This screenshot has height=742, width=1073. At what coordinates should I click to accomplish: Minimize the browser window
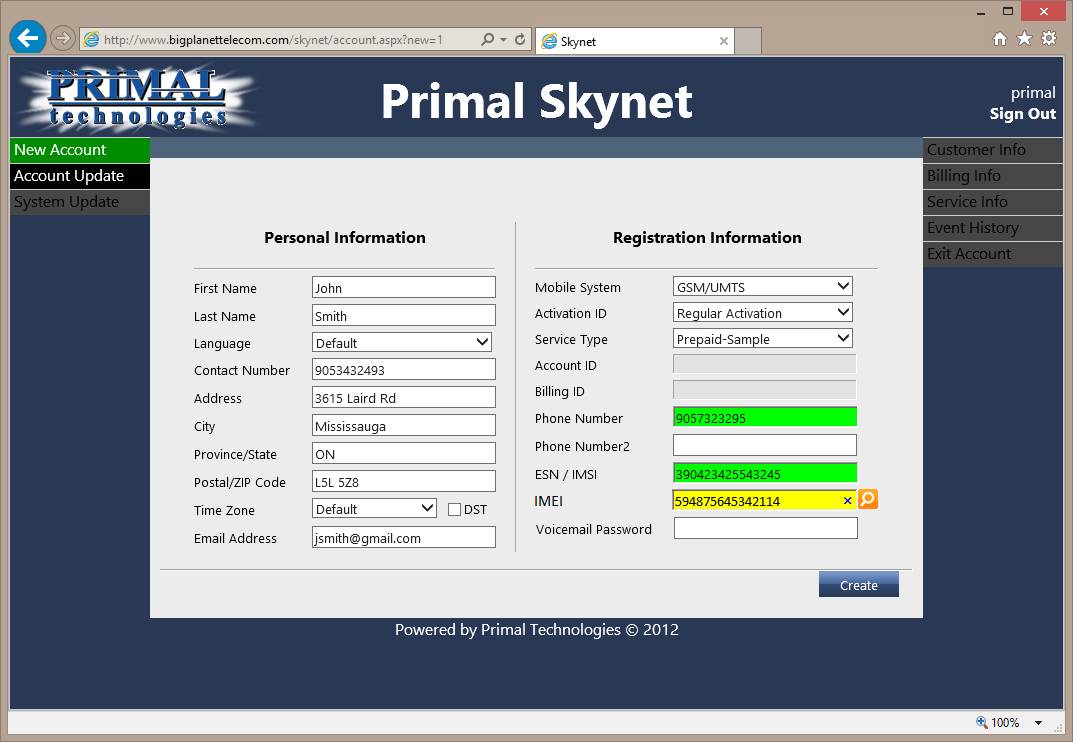(981, 12)
